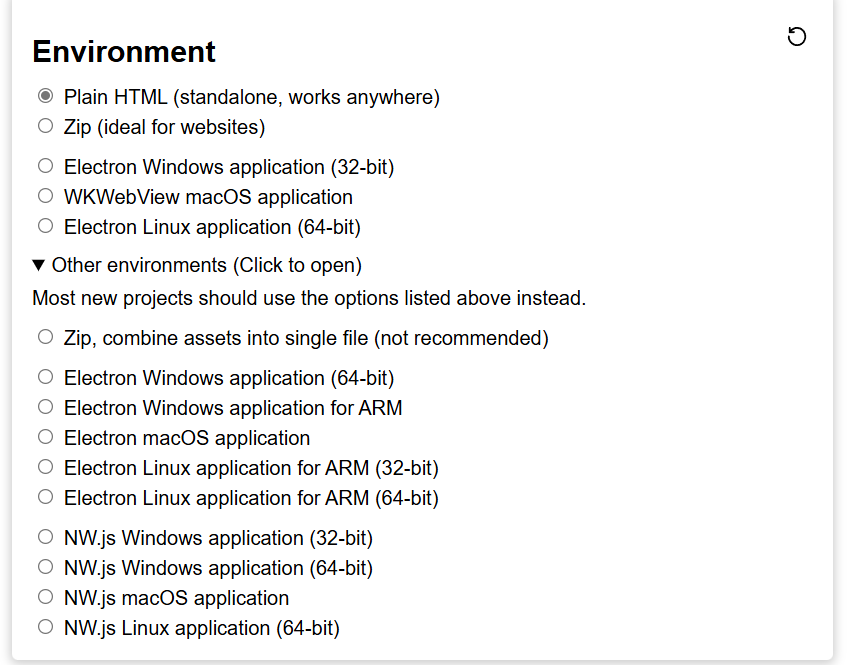Select Electron Windows application (64-bit)

coord(45,377)
